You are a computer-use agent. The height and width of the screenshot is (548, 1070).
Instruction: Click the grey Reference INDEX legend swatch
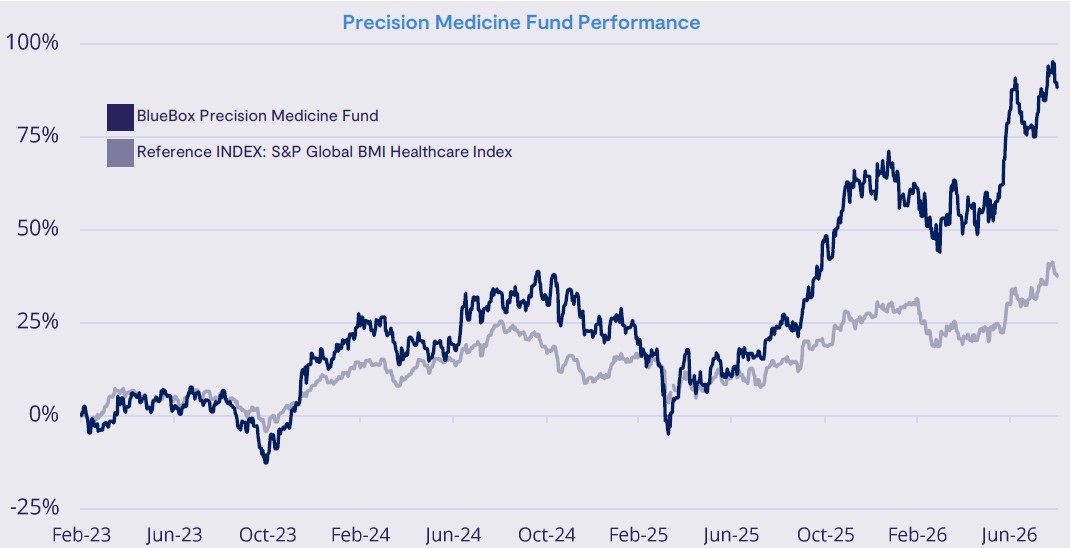(x=120, y=153)
